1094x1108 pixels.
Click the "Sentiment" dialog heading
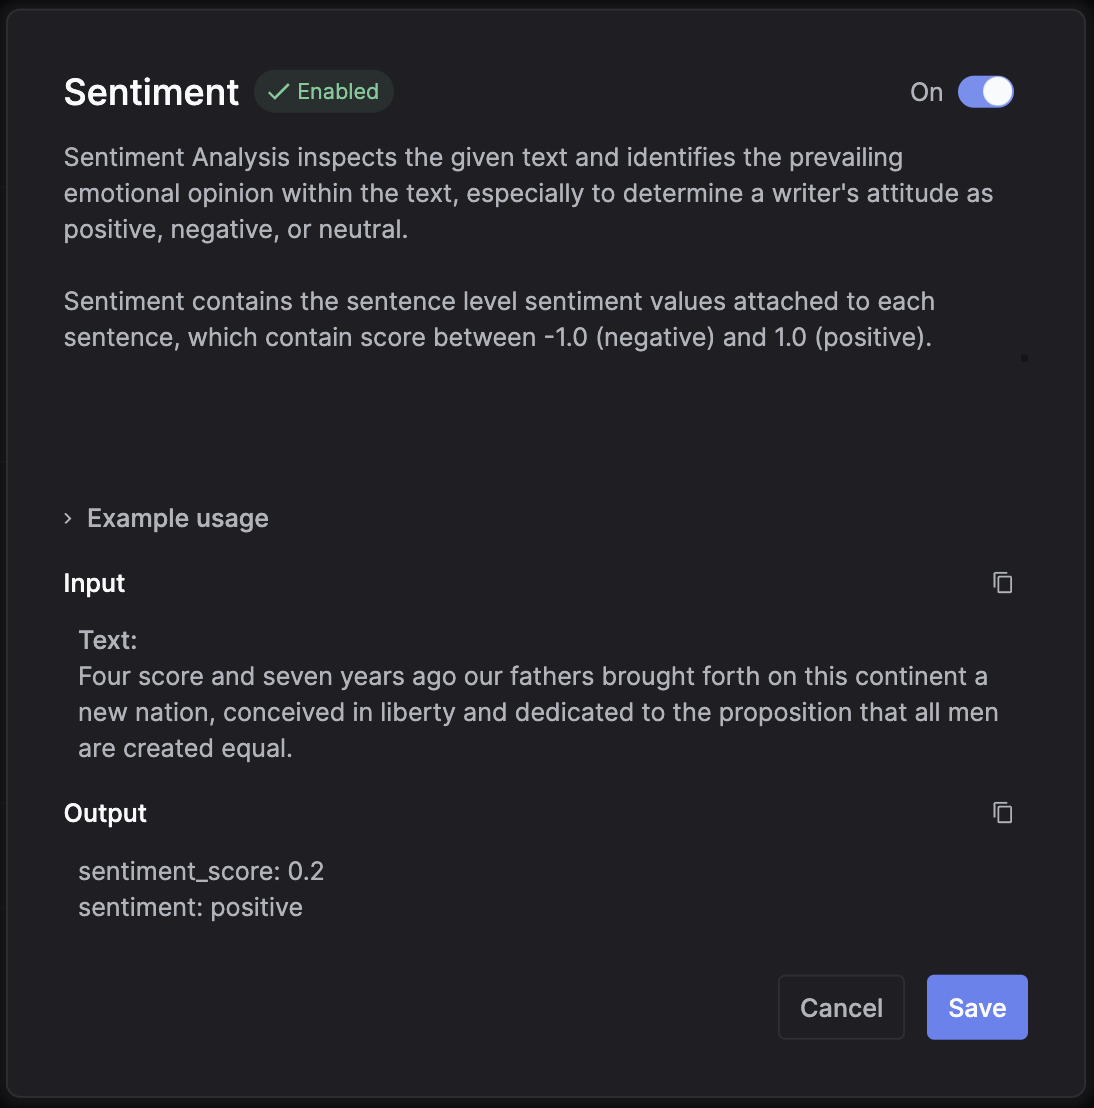pos(151,92)
